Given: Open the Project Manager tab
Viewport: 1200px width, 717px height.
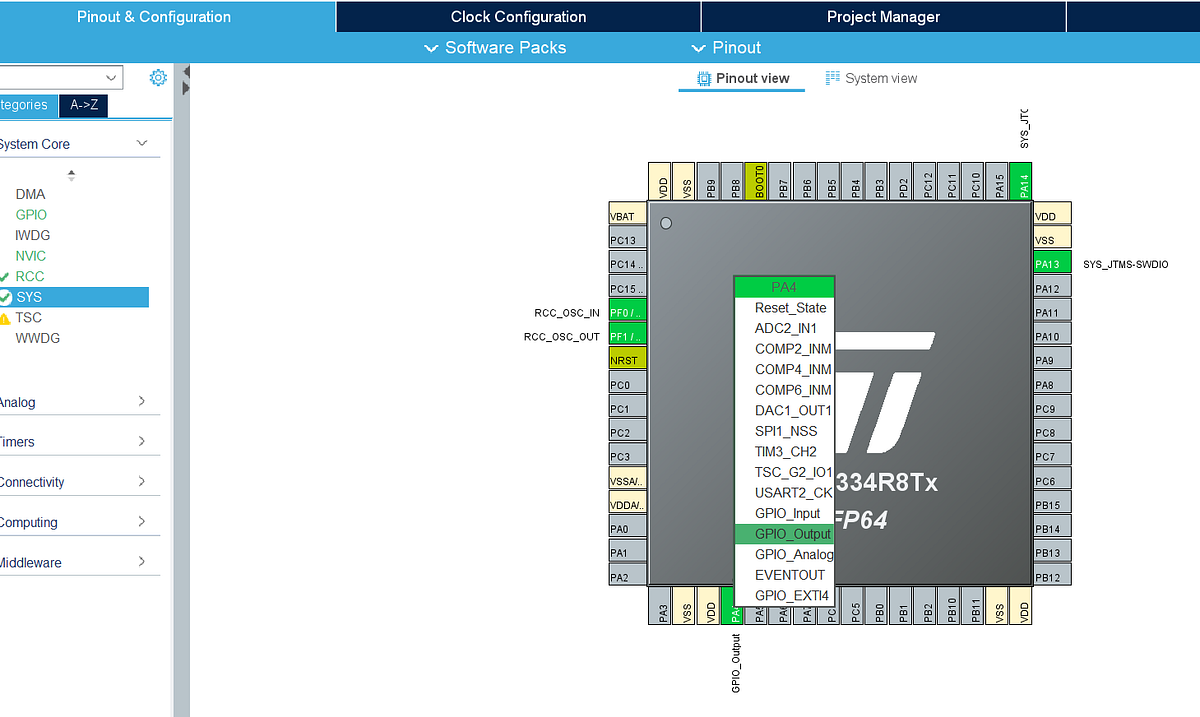Looking at the screenshot, I should [x=883, y=16].
